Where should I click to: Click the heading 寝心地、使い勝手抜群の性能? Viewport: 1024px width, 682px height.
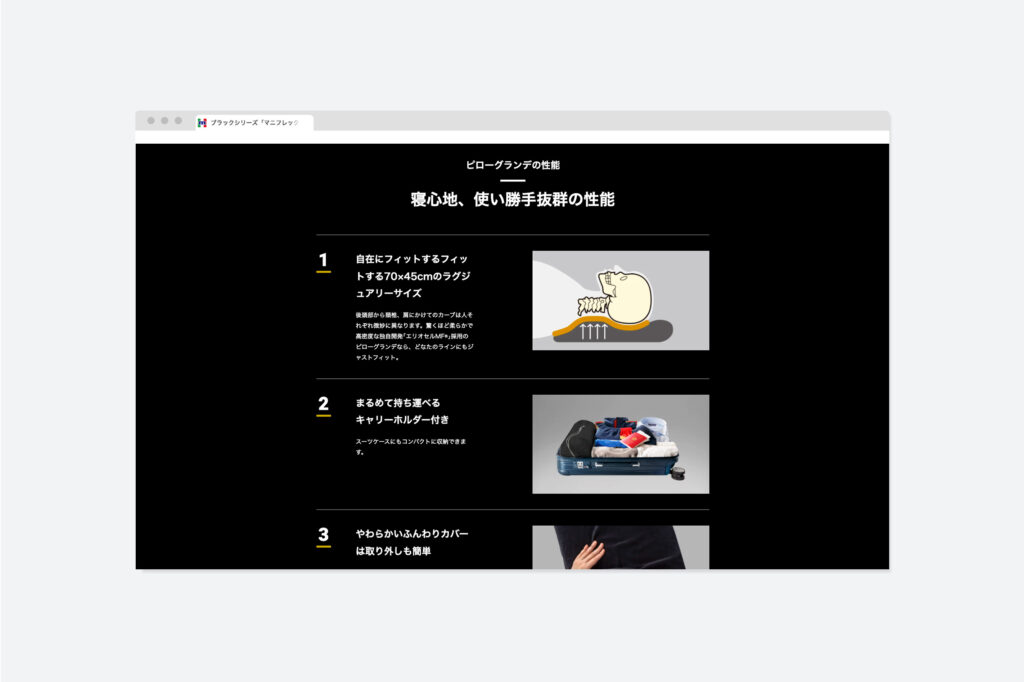click(x=512, y=199)
